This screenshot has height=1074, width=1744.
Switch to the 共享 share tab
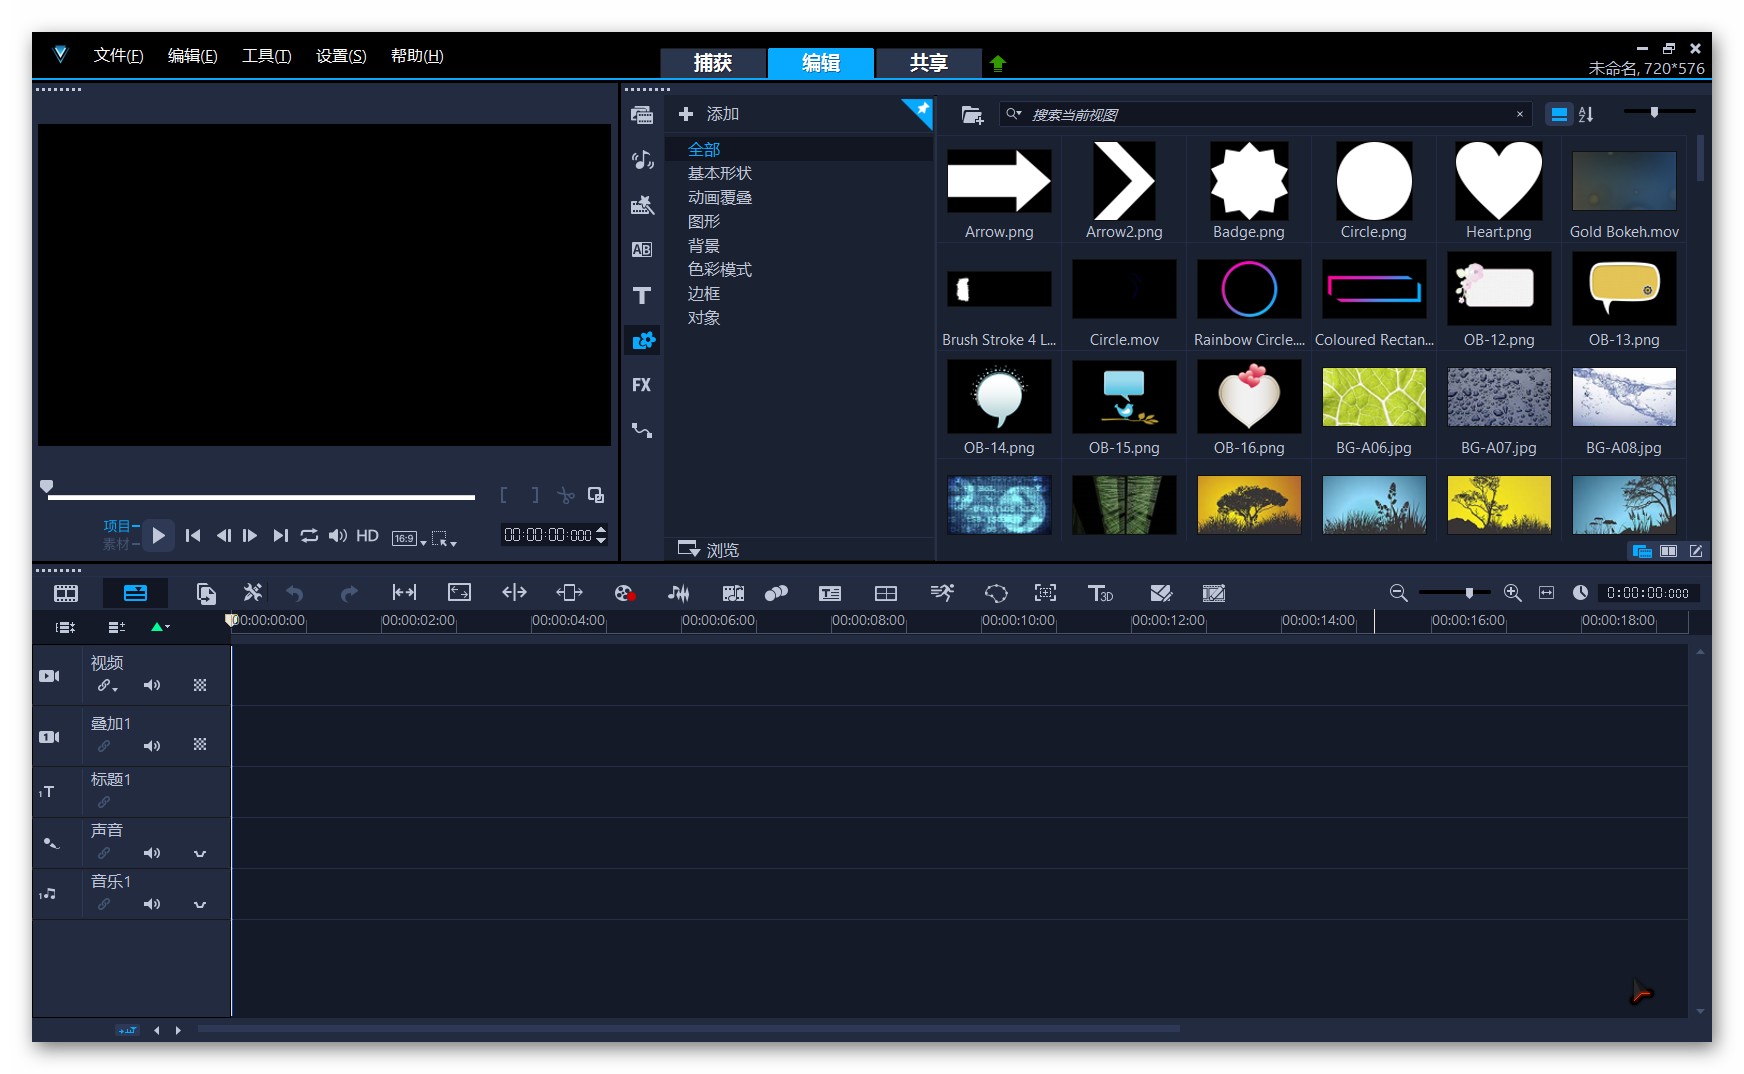point(929,63)
